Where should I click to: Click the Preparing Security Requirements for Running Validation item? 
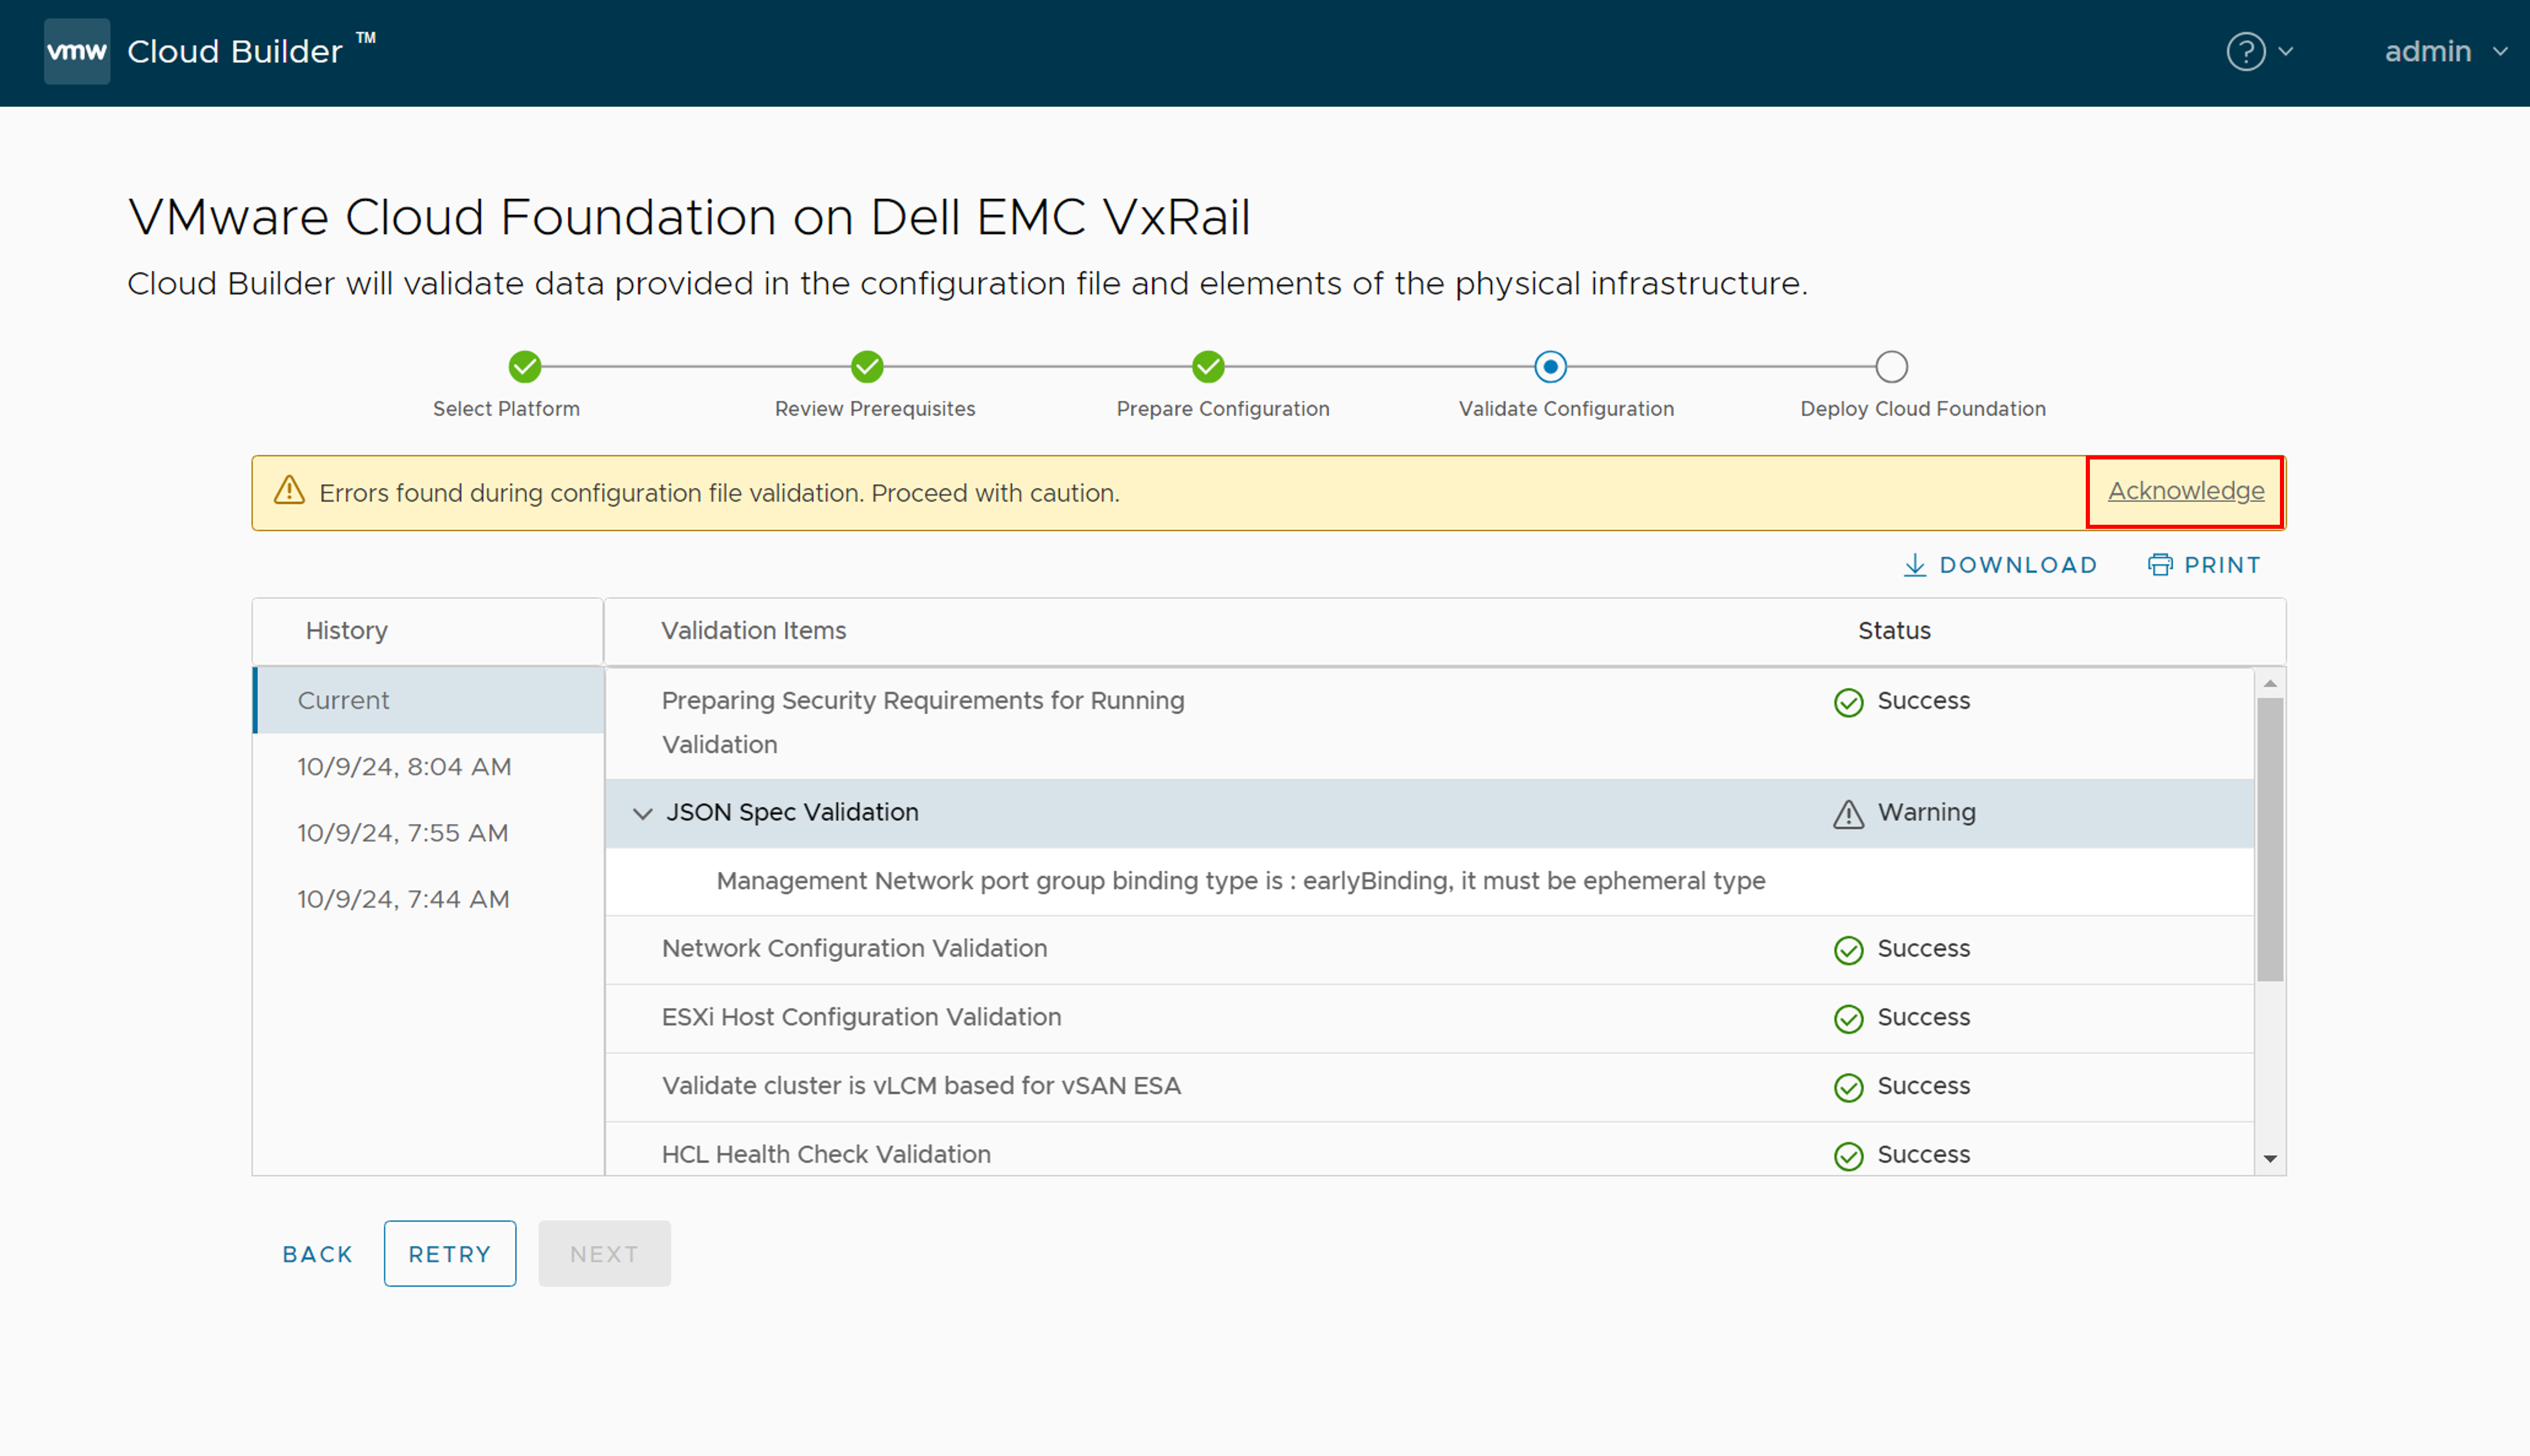coord(923,722)
